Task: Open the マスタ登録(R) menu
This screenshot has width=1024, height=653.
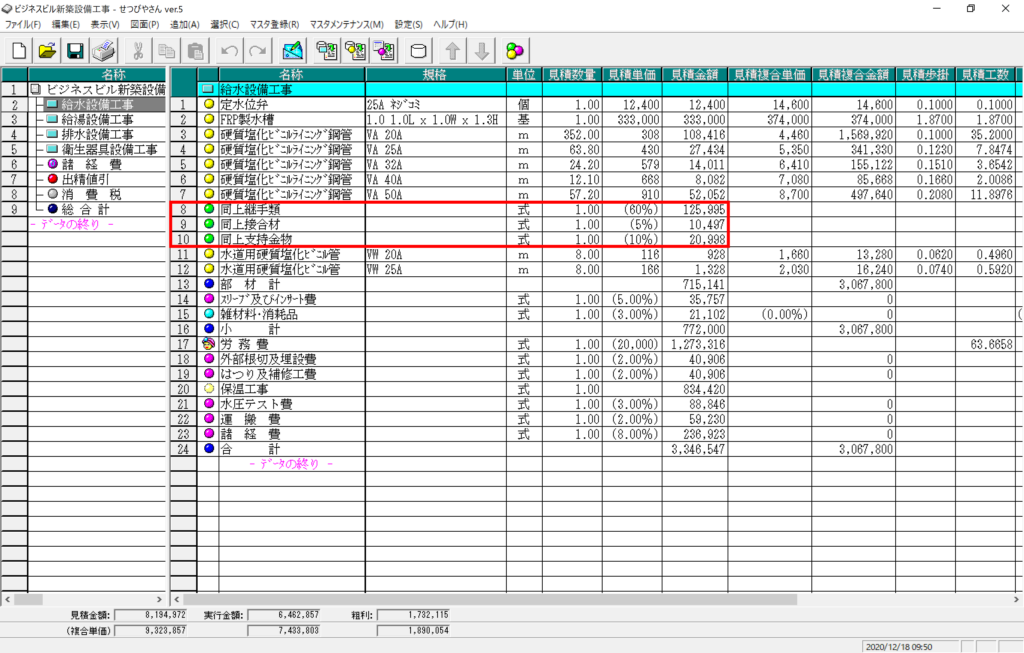Action: (x=274, y=24)
